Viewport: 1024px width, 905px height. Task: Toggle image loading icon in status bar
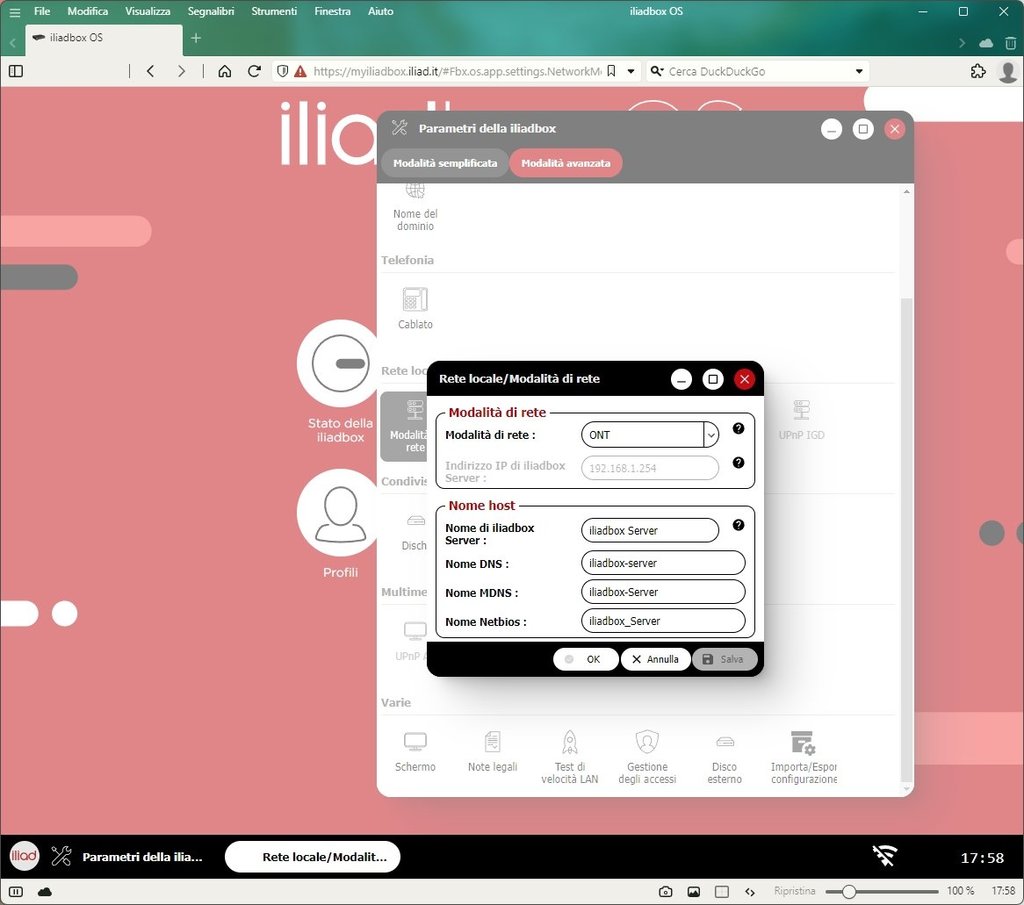pos(694,891)
